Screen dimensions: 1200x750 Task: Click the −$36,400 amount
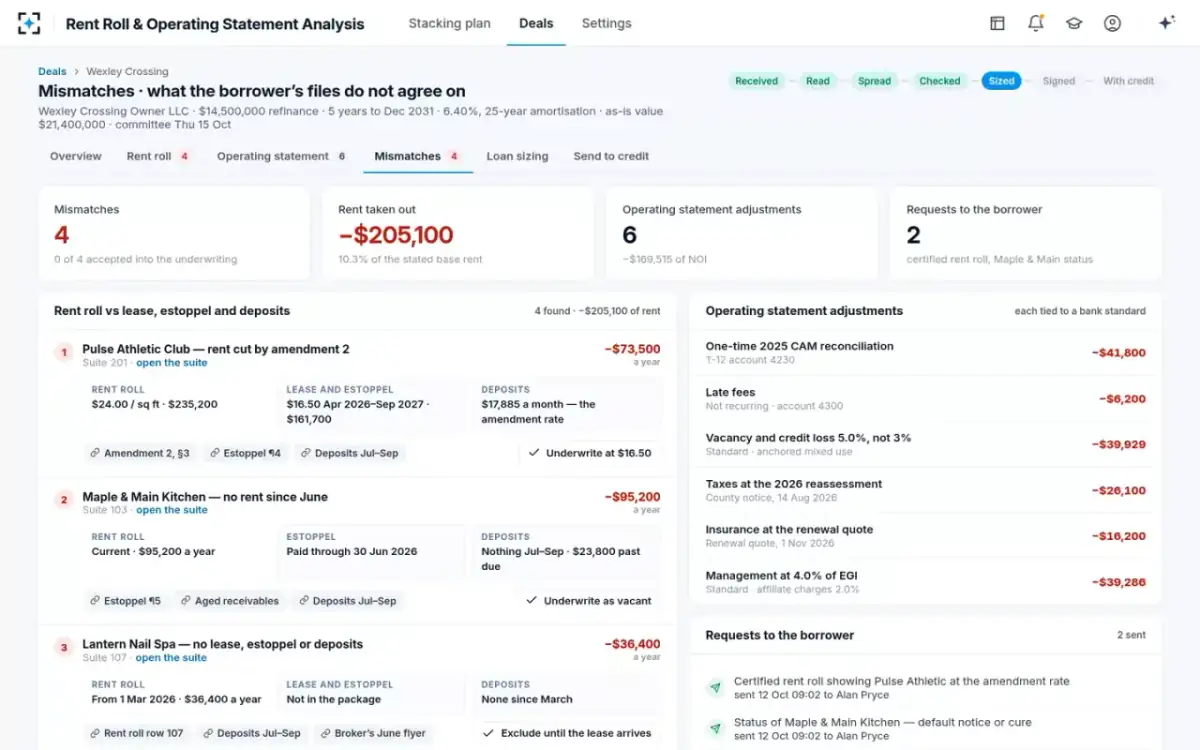[632, 644]
